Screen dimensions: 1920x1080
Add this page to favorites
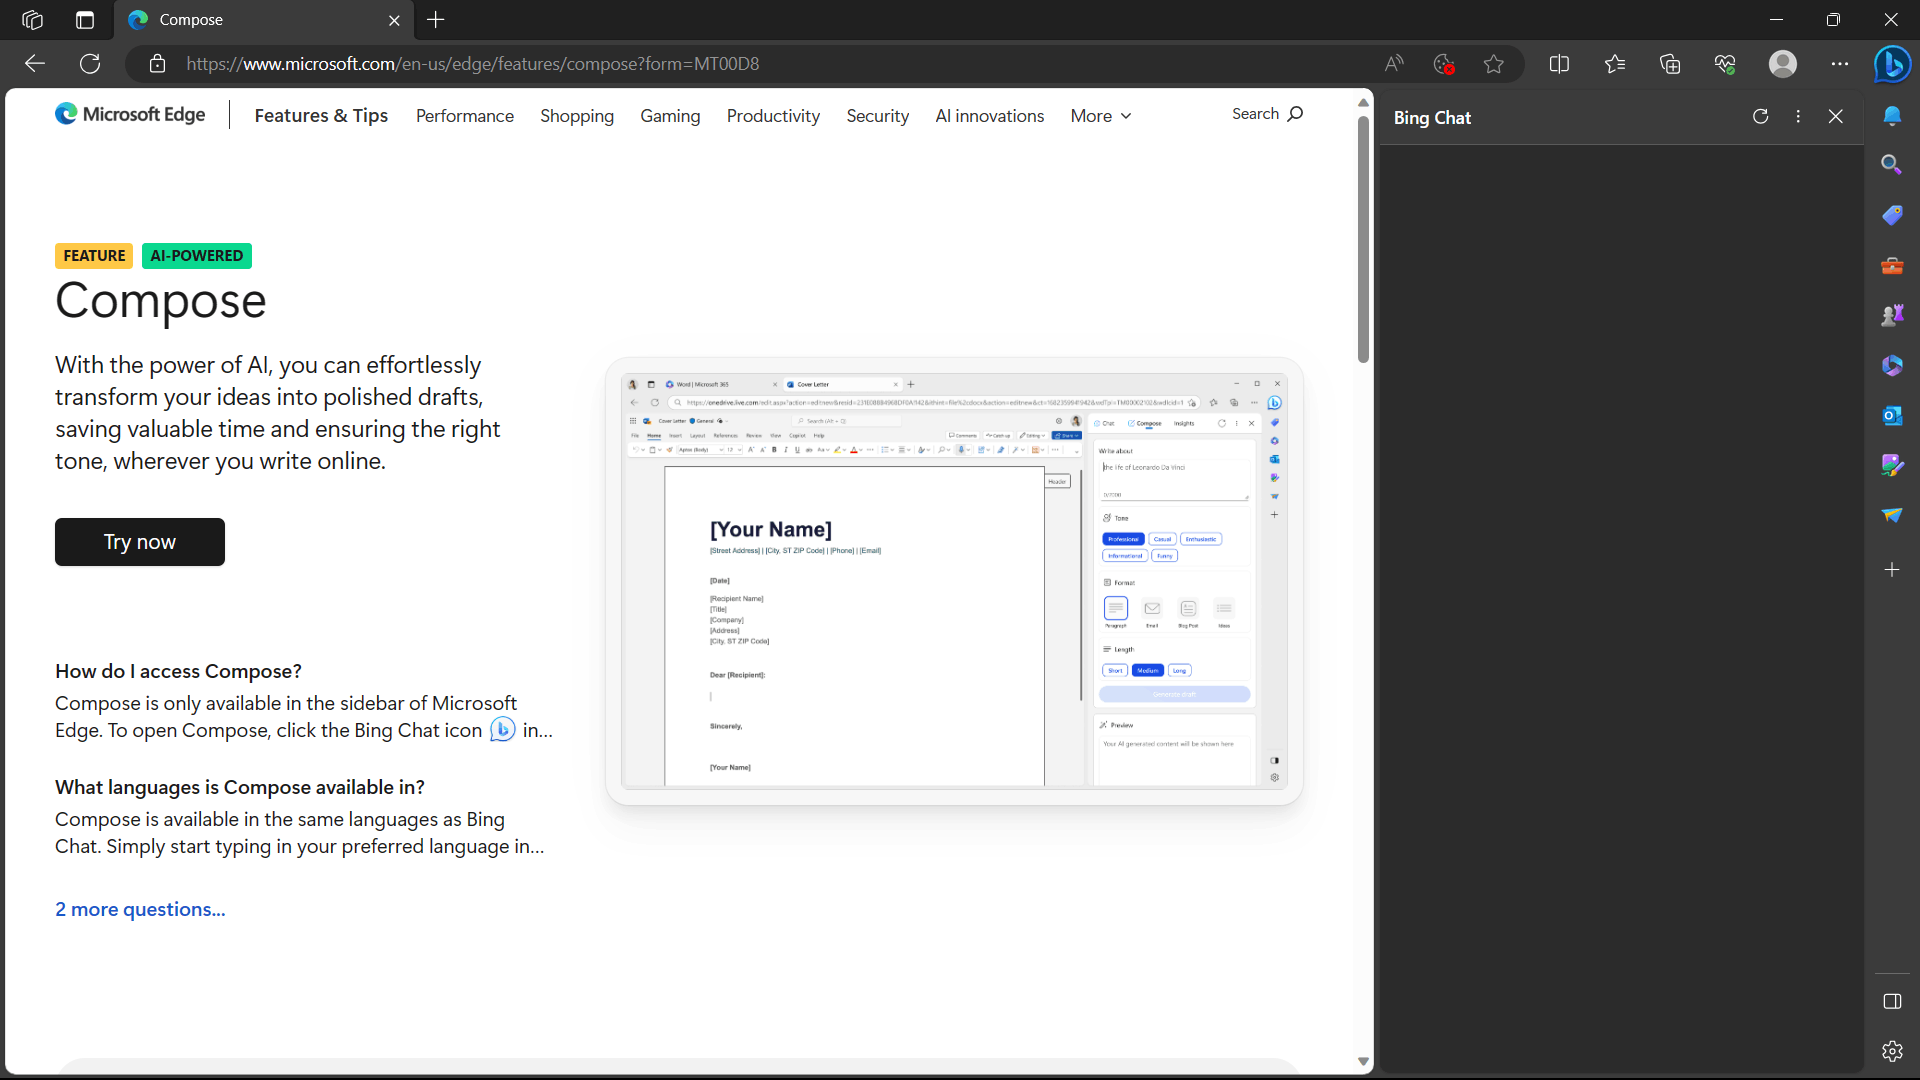[1494, 64]
